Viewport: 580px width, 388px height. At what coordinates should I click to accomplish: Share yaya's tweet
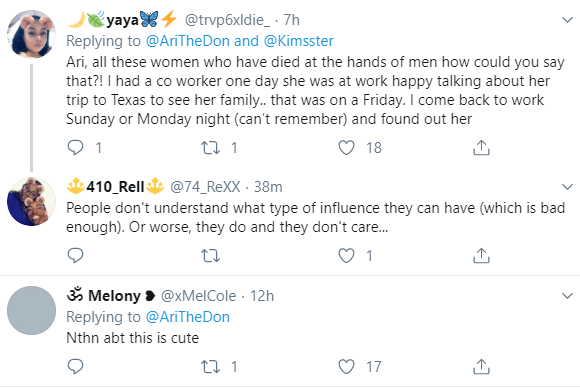click(x=481, y=148)
